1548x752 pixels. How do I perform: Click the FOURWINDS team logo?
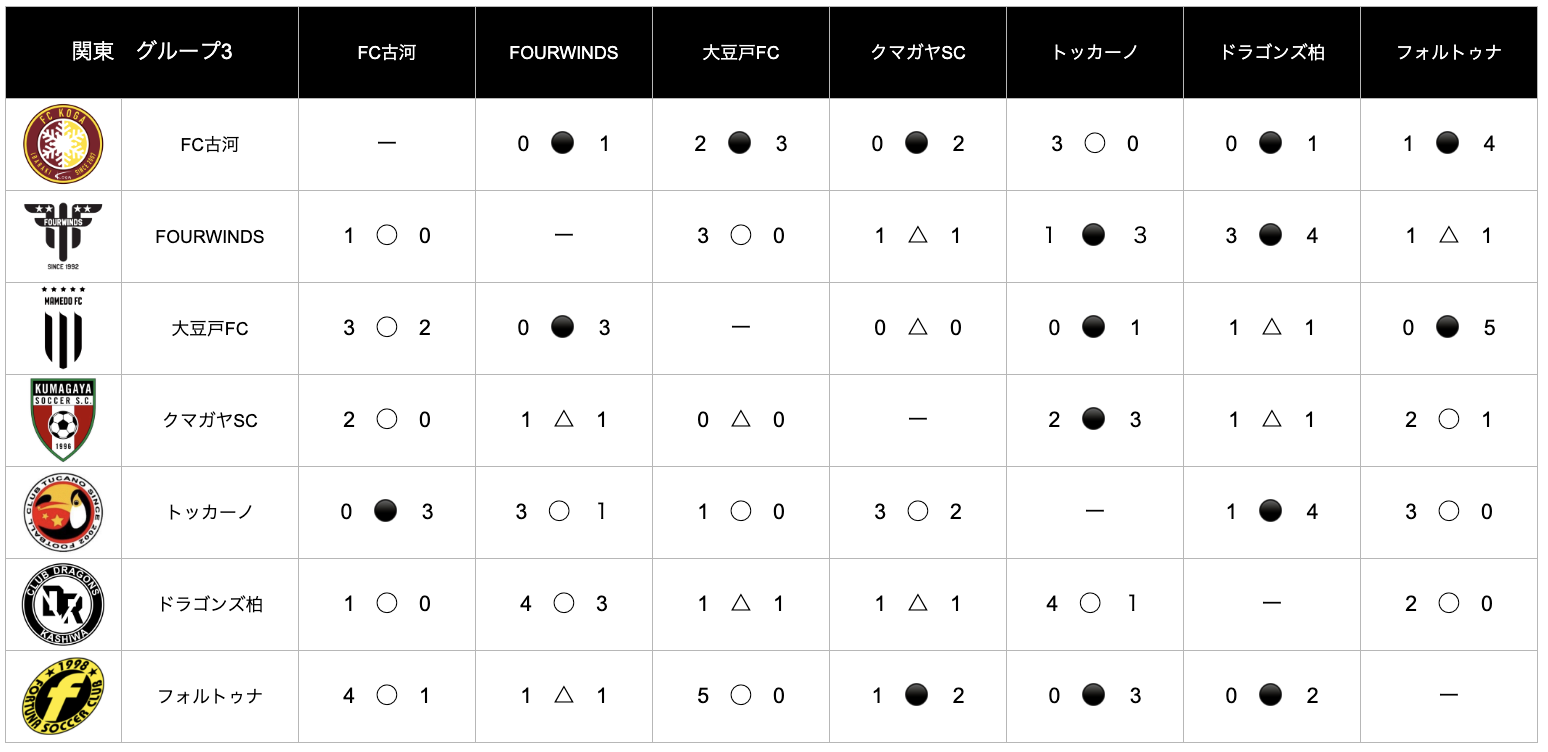[x=63, y=236]
